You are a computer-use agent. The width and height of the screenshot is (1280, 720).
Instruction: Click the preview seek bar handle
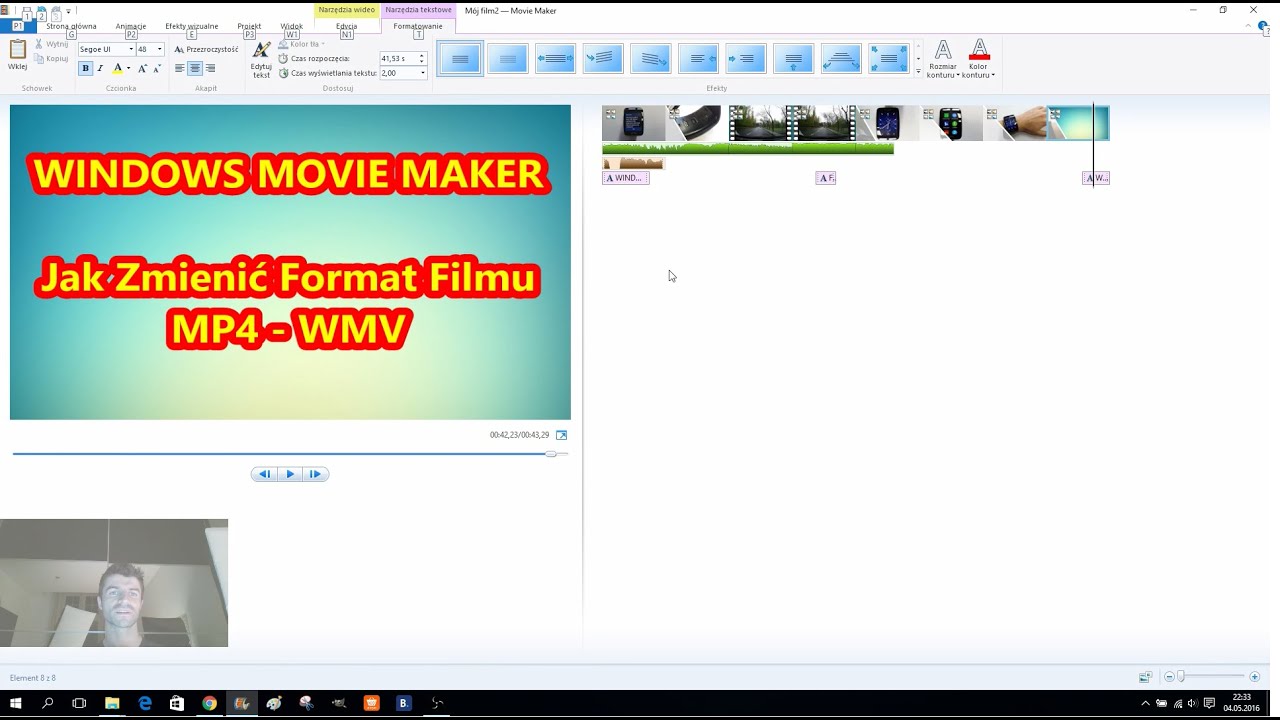550,454
